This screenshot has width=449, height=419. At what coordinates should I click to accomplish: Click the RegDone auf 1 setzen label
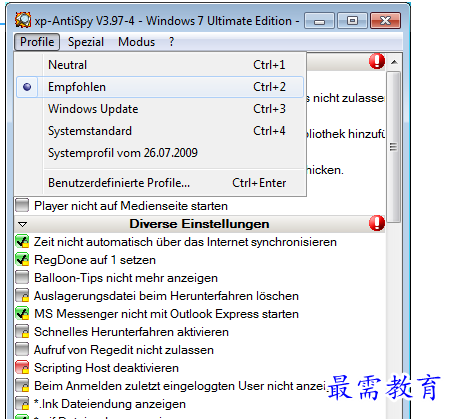(95, 260)
